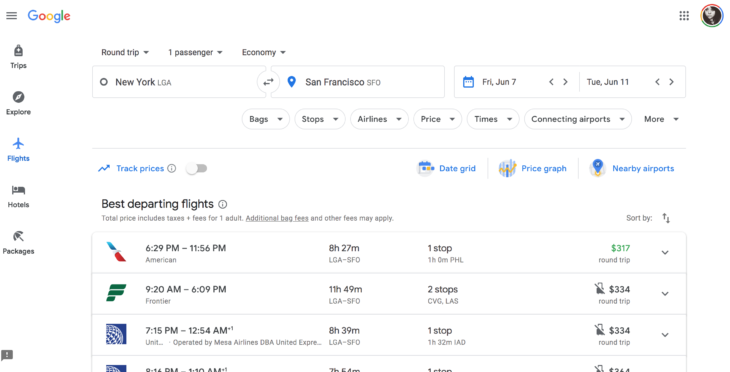Click the send feedback icon
Image resolution: width=730 pixels, height=372 pixels.
[7, 355]
